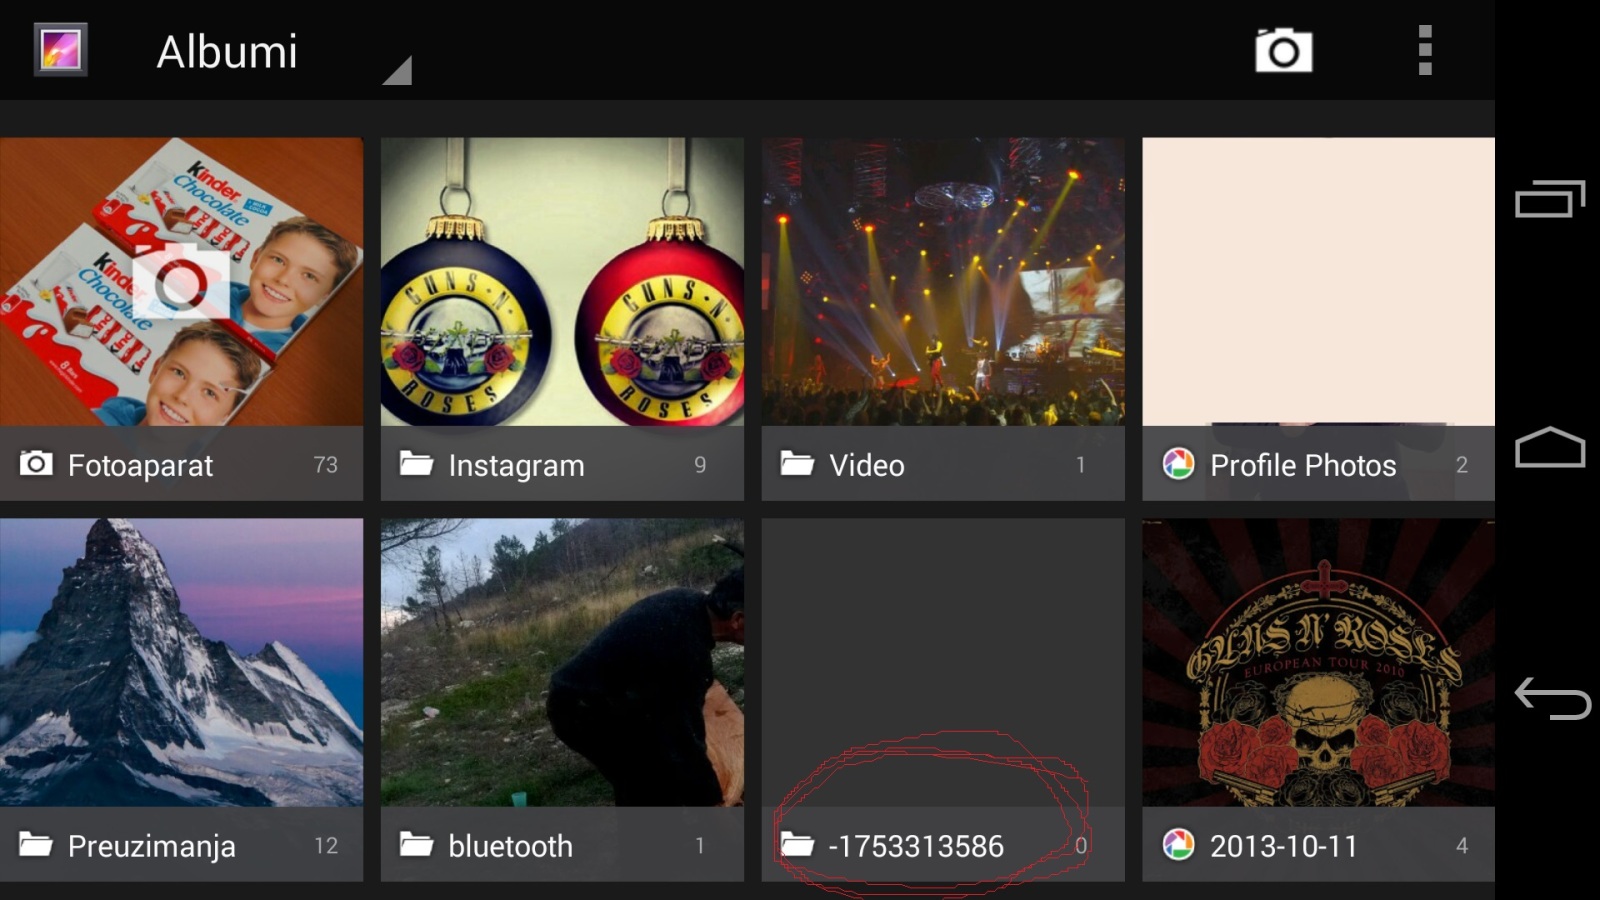Screen dimensions: 1600x900
Task: Select the -1753313586 album label
Action: point(916,846)
